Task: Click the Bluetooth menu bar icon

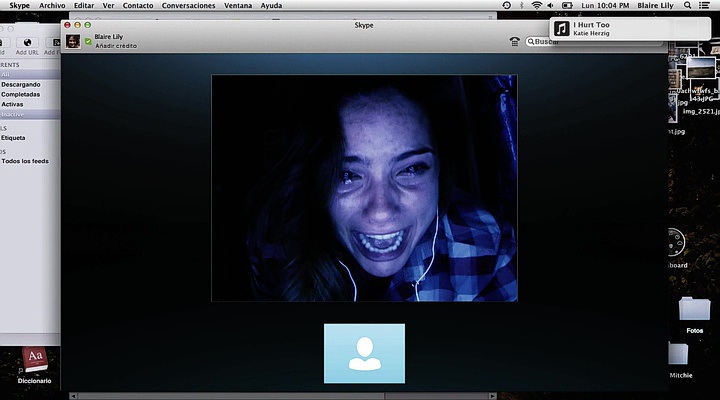Action: [x=522, y=6]
